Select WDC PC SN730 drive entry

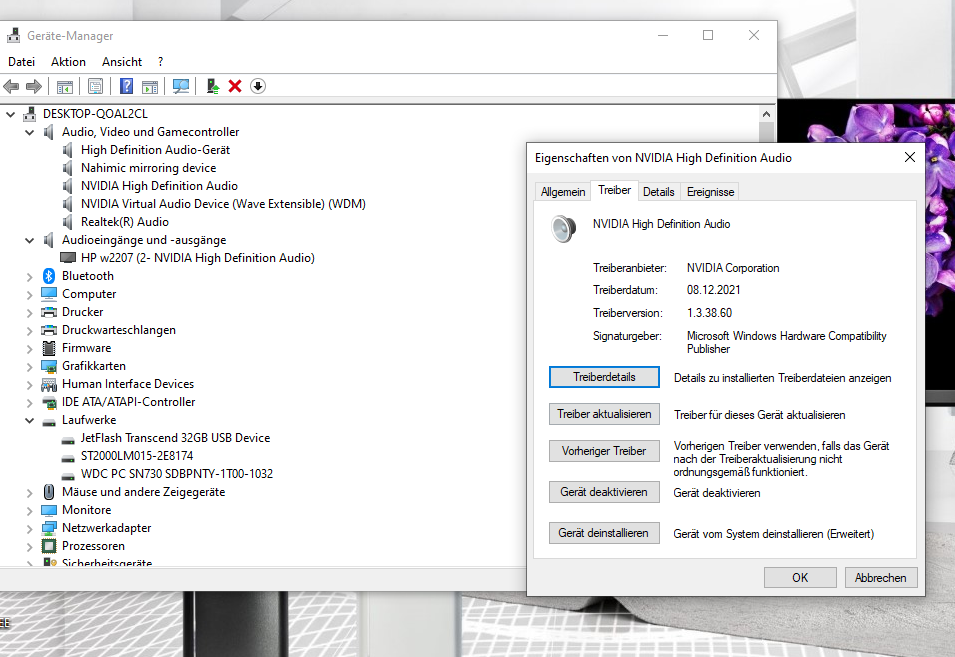click(x=177, y=474)
